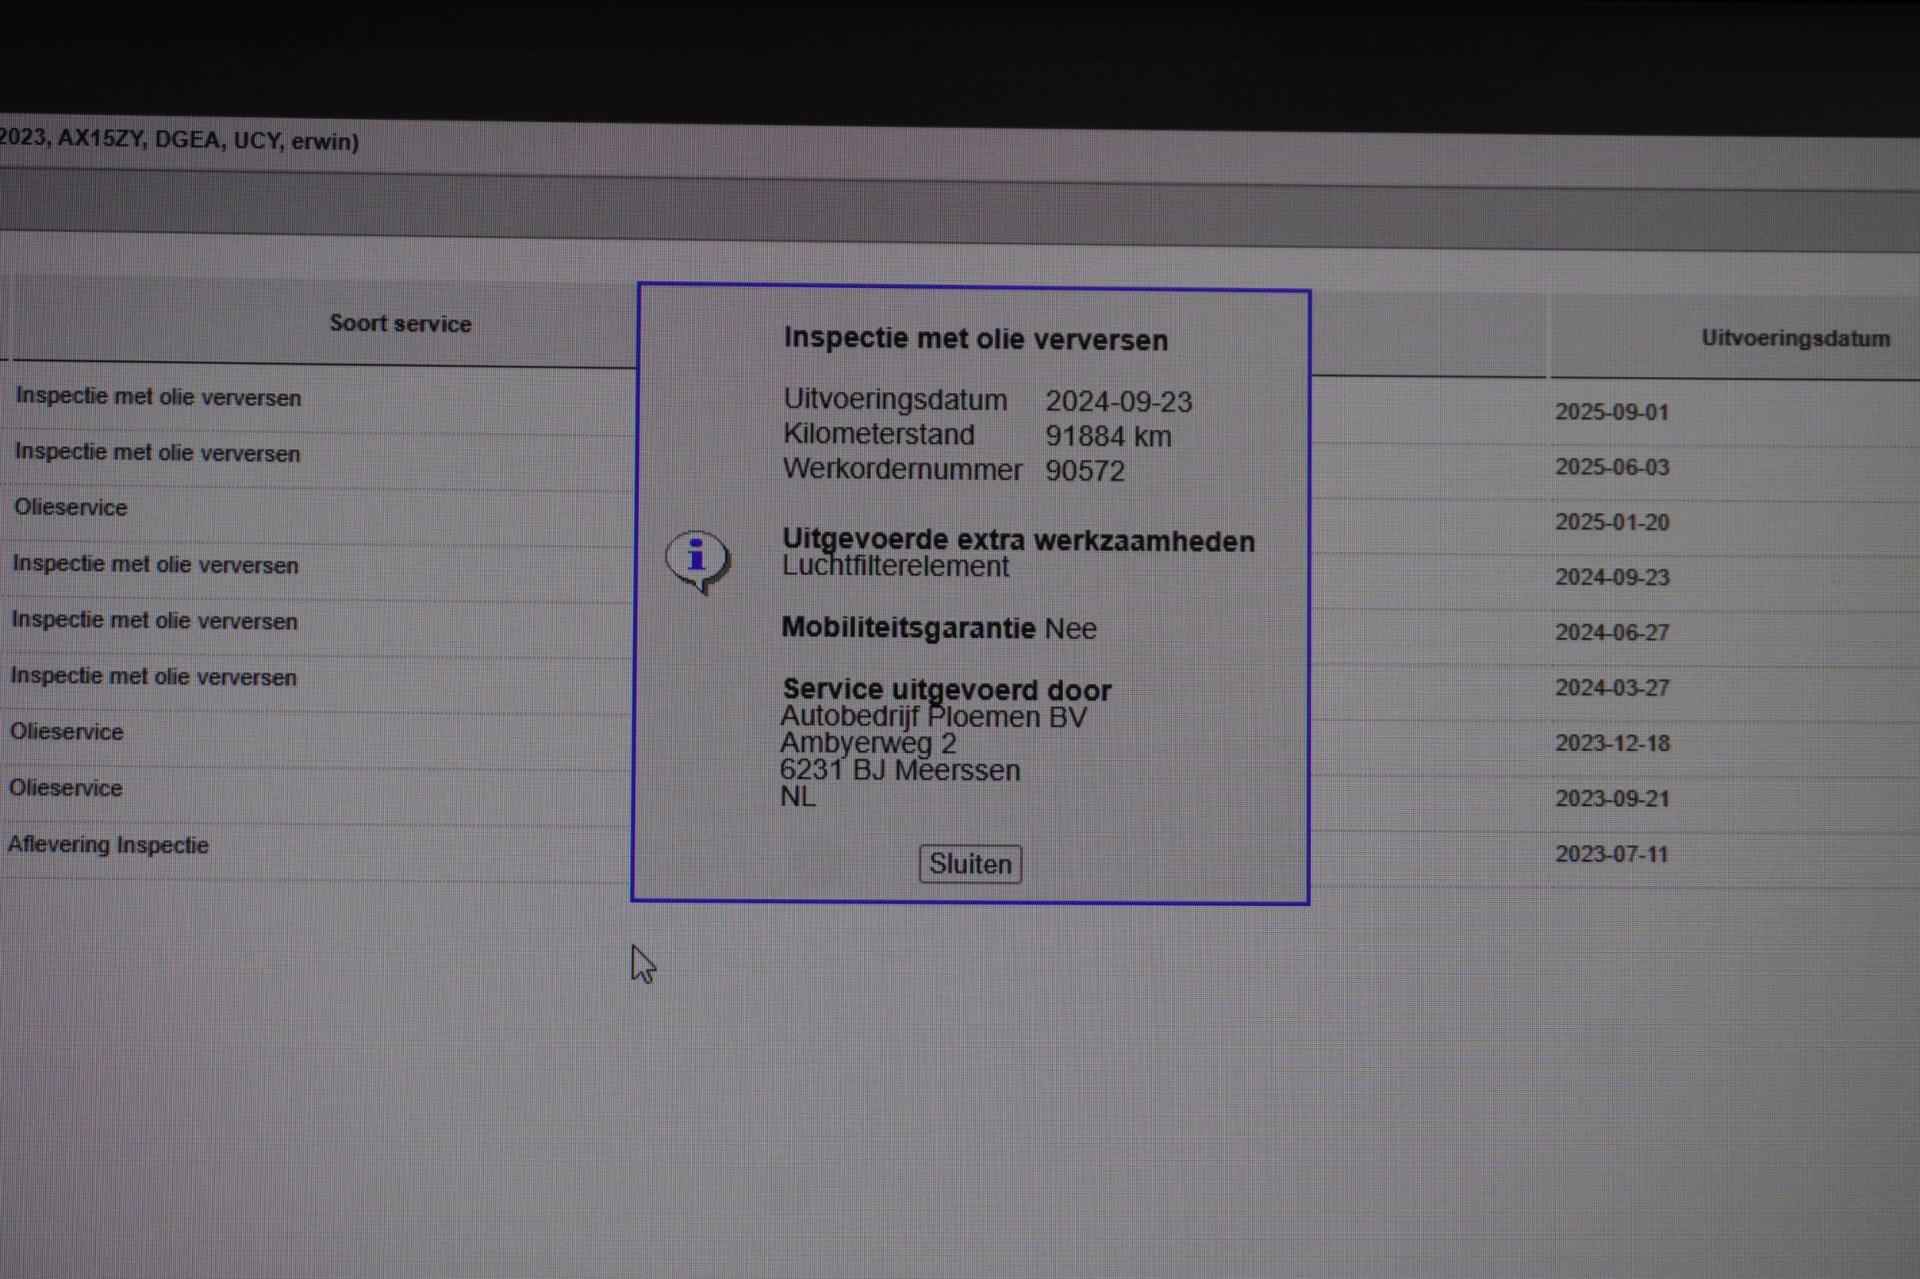
Task: Click the Sluiten button in dialog
Action: click(969, 864)
